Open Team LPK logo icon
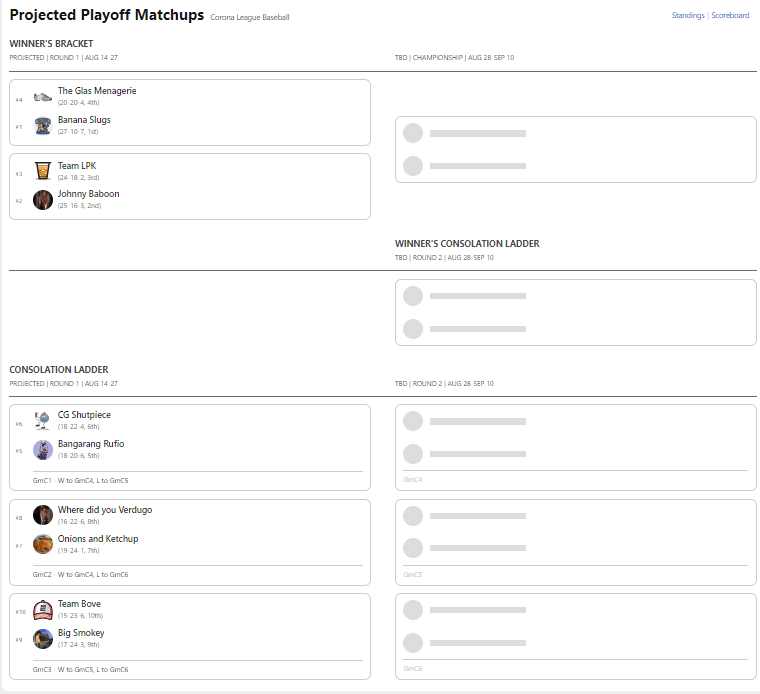 point(43,171)
